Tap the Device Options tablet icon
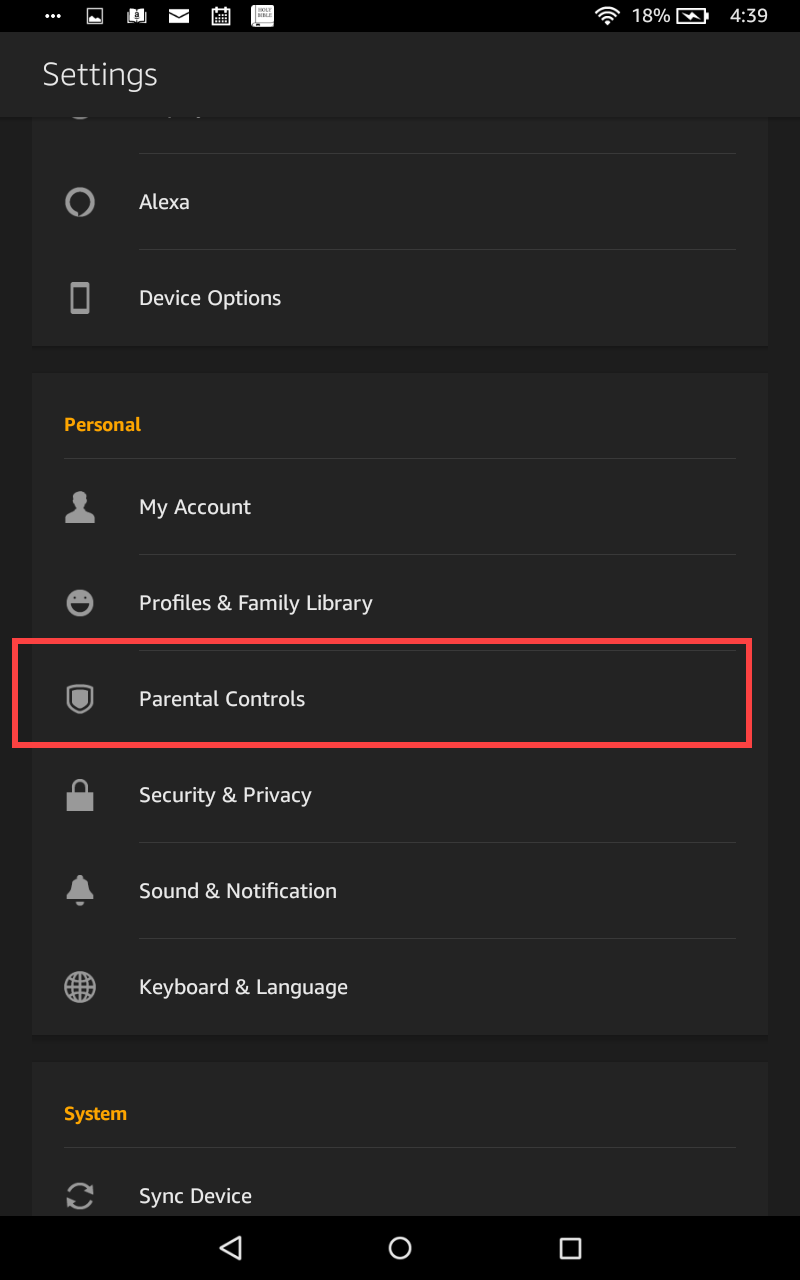Viewport: 800px width, 1280px height. [x=80, y=298]
